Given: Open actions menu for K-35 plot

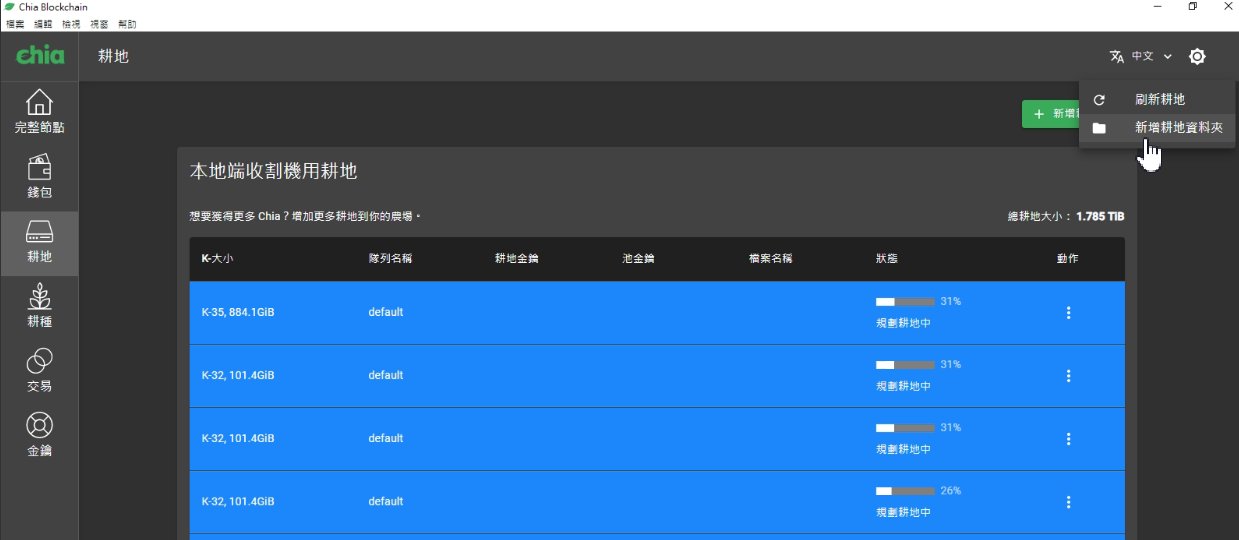Looking at the screenshot, I should 1068,313.
